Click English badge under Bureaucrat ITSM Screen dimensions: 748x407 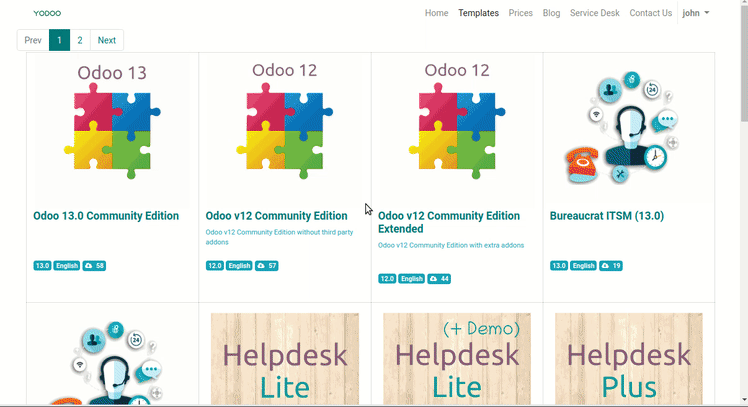tap(583, 266)
